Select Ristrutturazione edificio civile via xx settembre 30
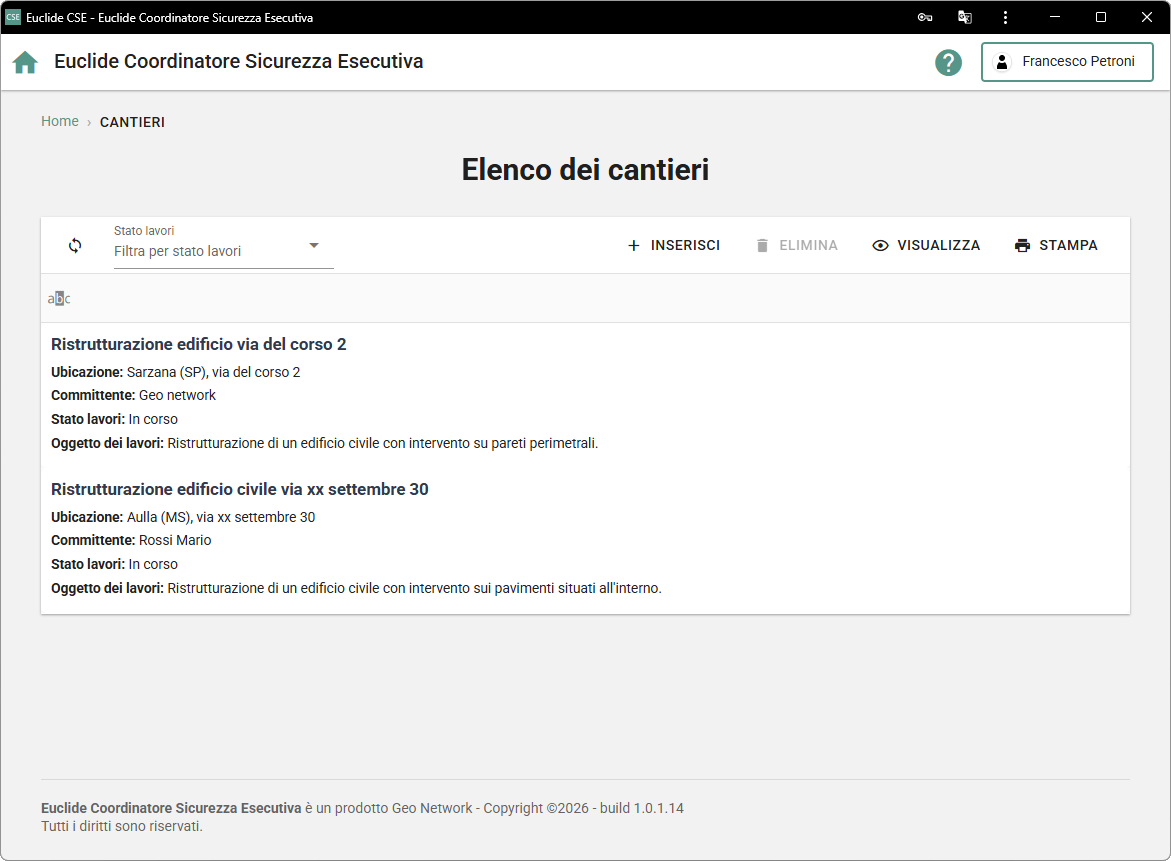Viewport: 1171px width, 861px height. tap(240, 489)
